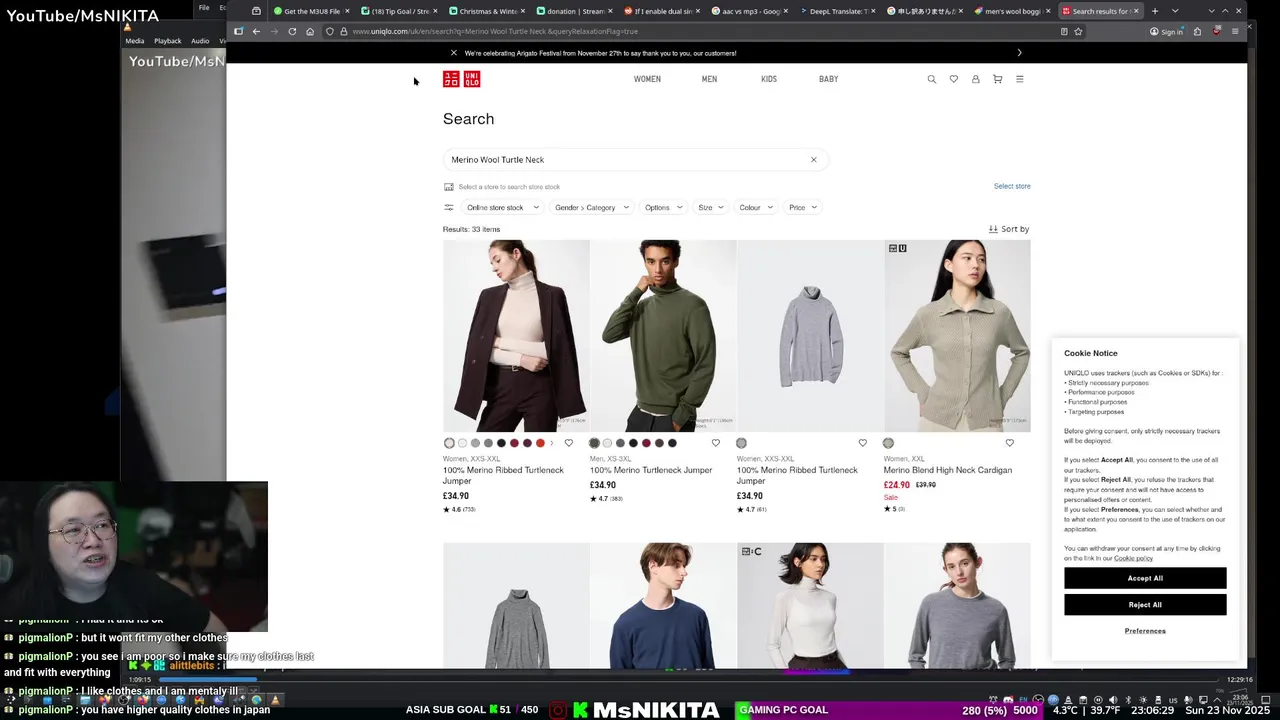This screenshot has height=720, width=1280.
Task: Switch to the aac vs mp3 Google tab
Action: coord(749,11)
